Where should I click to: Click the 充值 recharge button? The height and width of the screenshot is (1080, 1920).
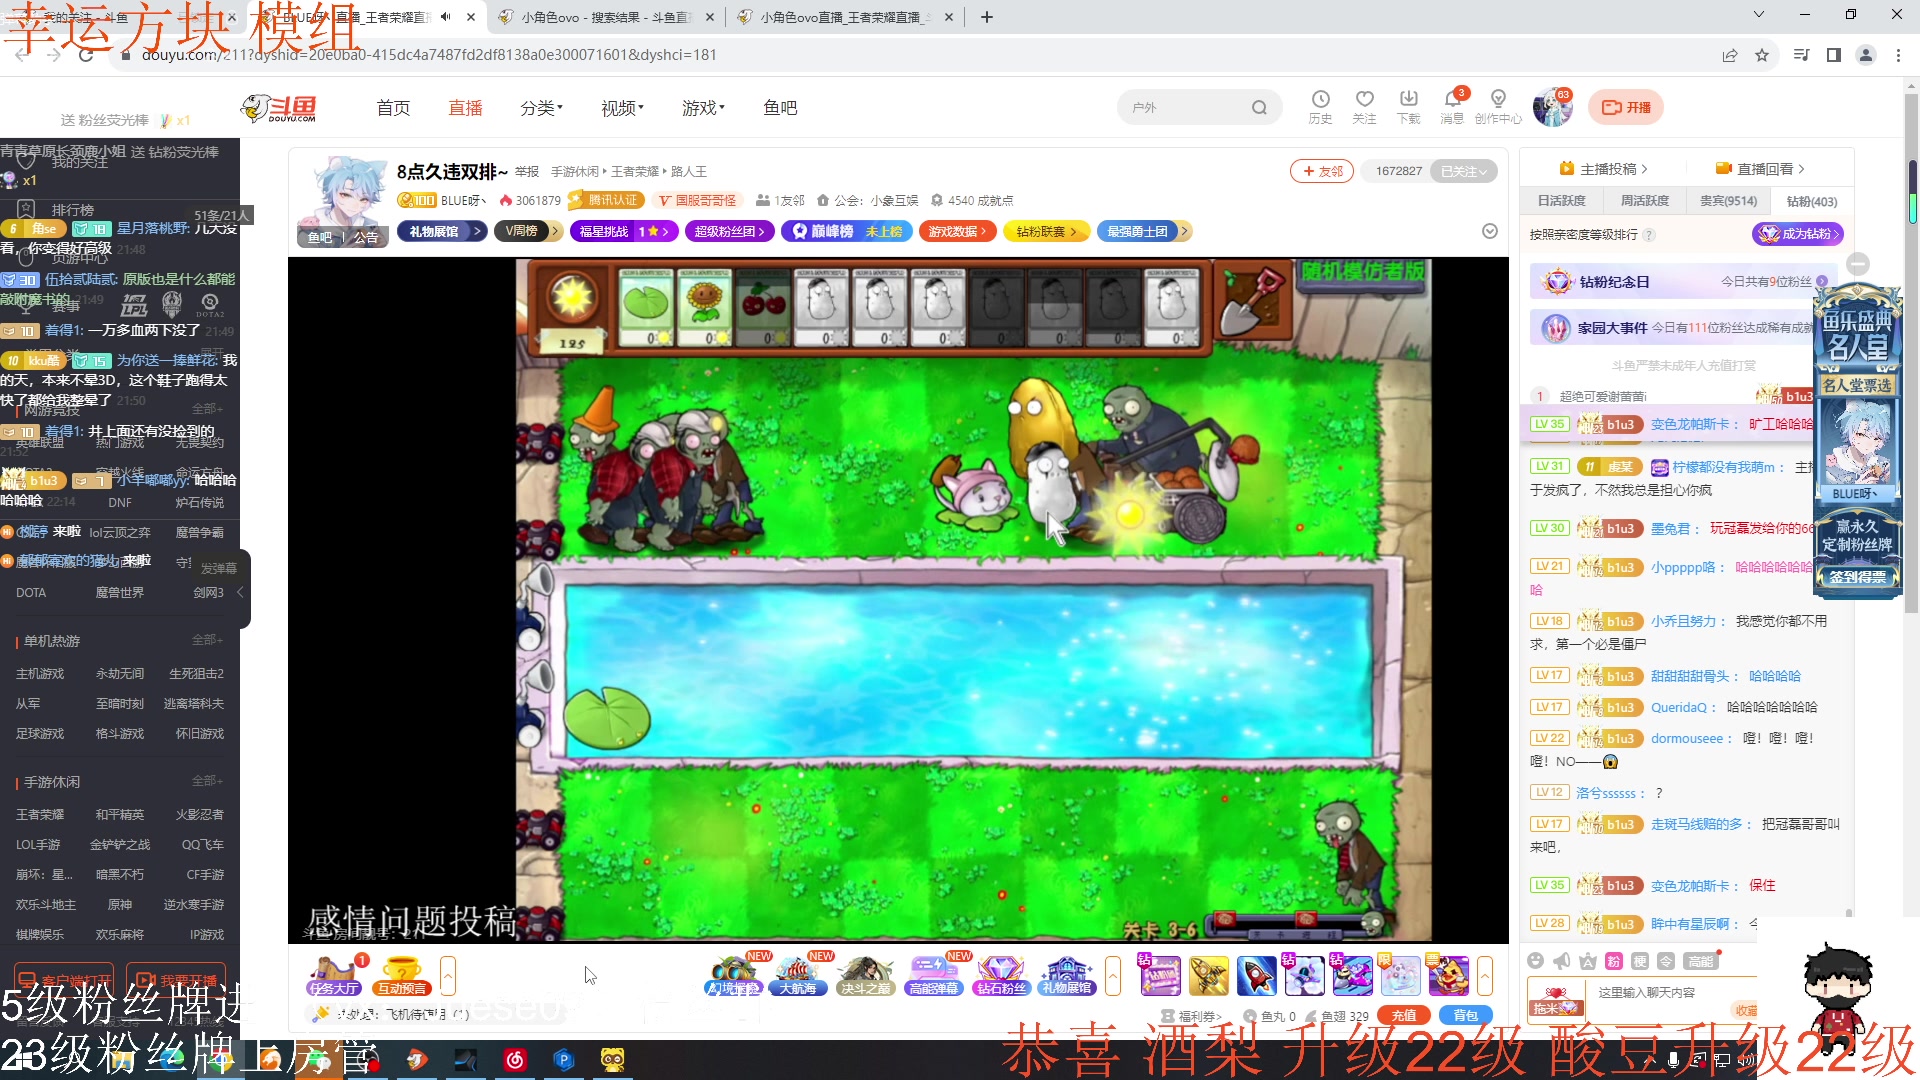1403,1015
